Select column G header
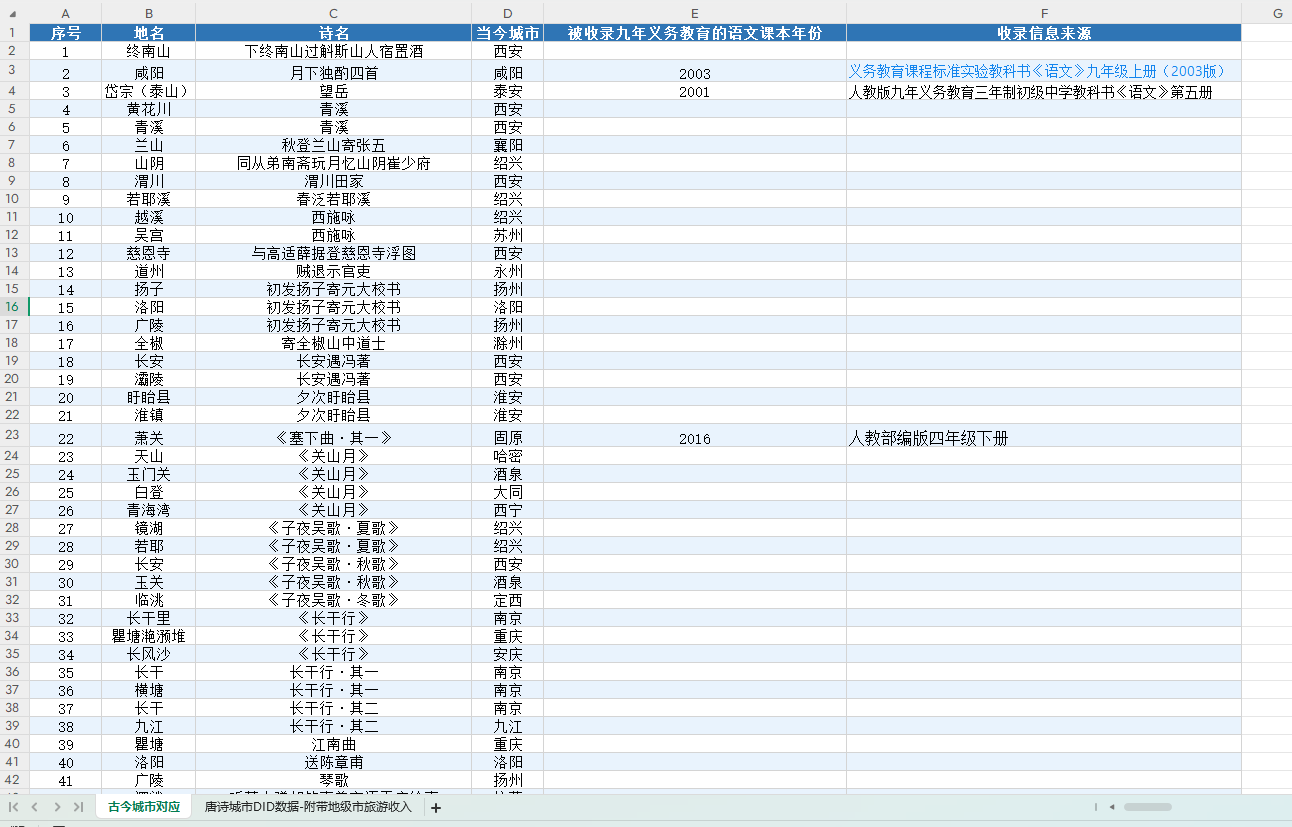 coord(1267,14)
